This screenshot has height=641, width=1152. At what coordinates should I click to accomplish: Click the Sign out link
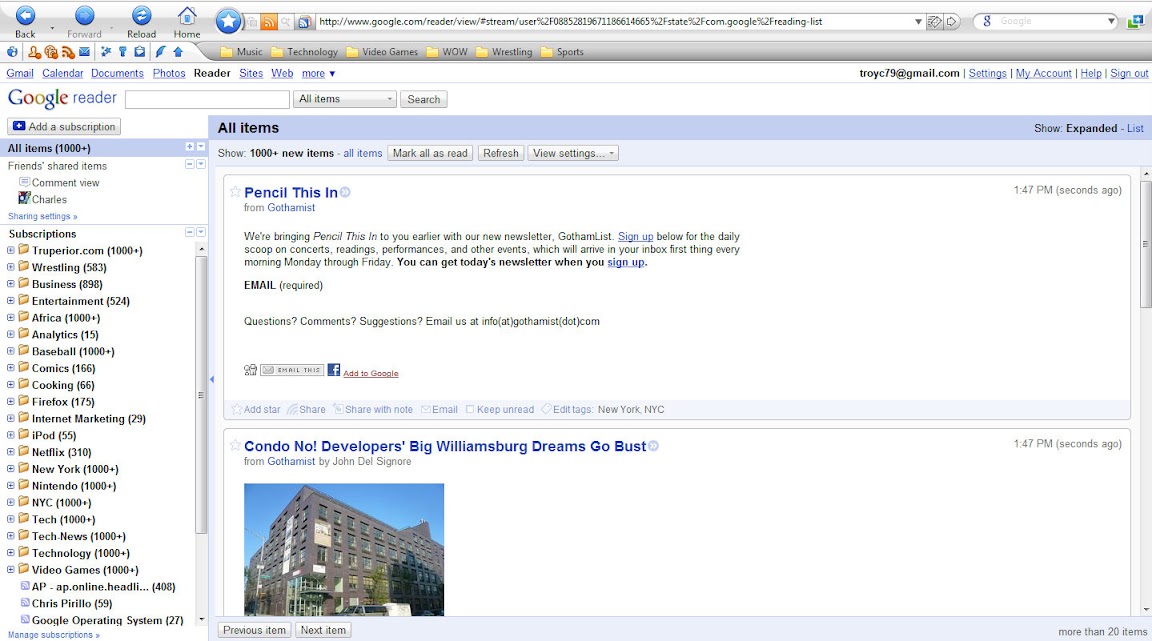(x=1128, y=74)
